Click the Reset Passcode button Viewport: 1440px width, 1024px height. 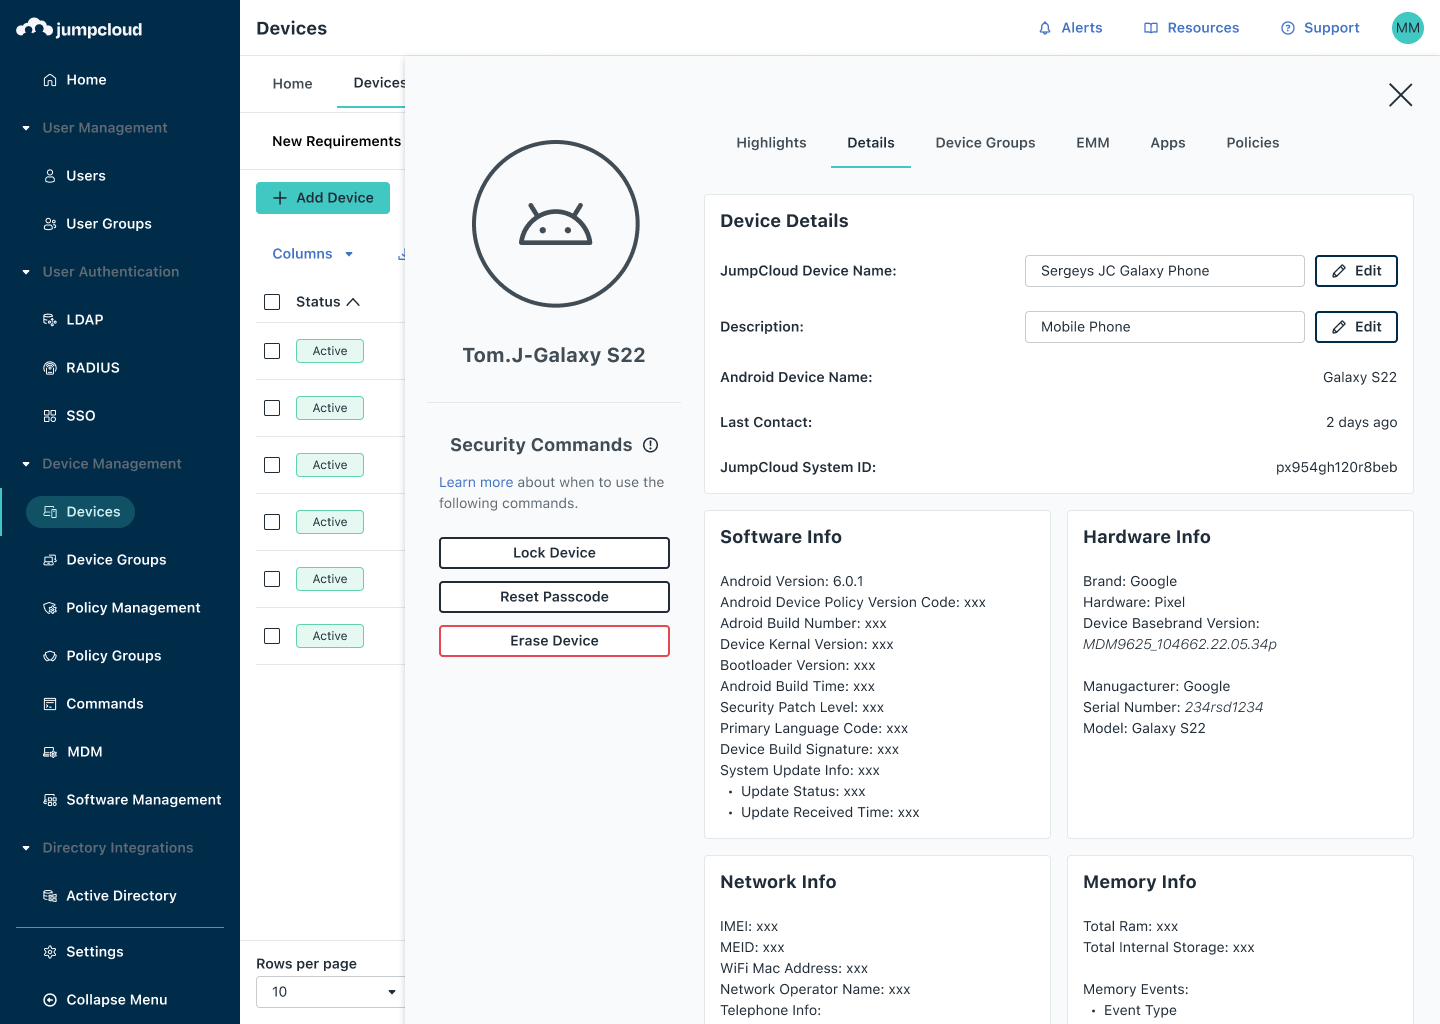pos(554,597)
